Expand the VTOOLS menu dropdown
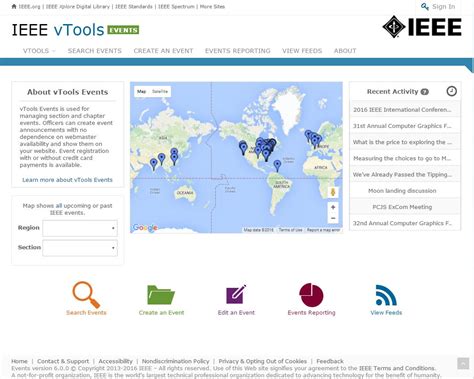This screenshot has width=474, height=379. 39,51
